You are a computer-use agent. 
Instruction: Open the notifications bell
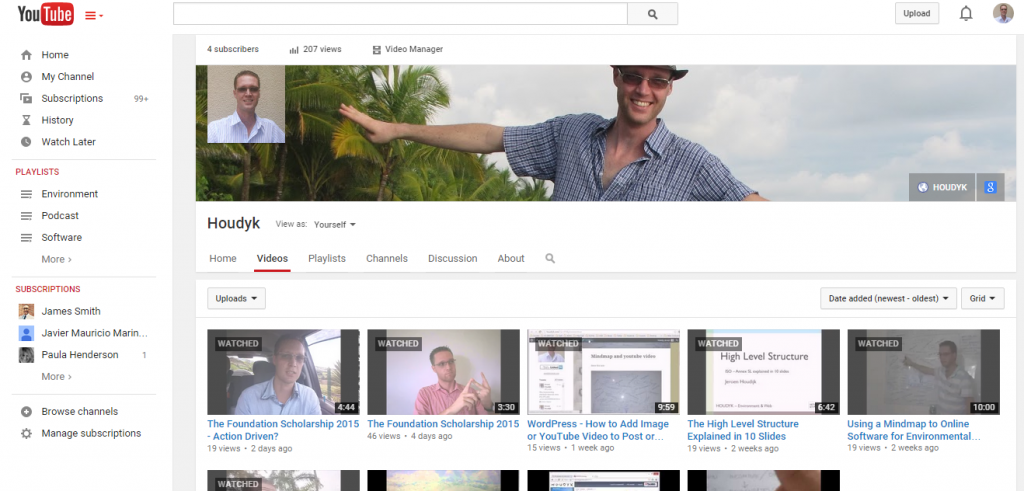coord(966,14)
